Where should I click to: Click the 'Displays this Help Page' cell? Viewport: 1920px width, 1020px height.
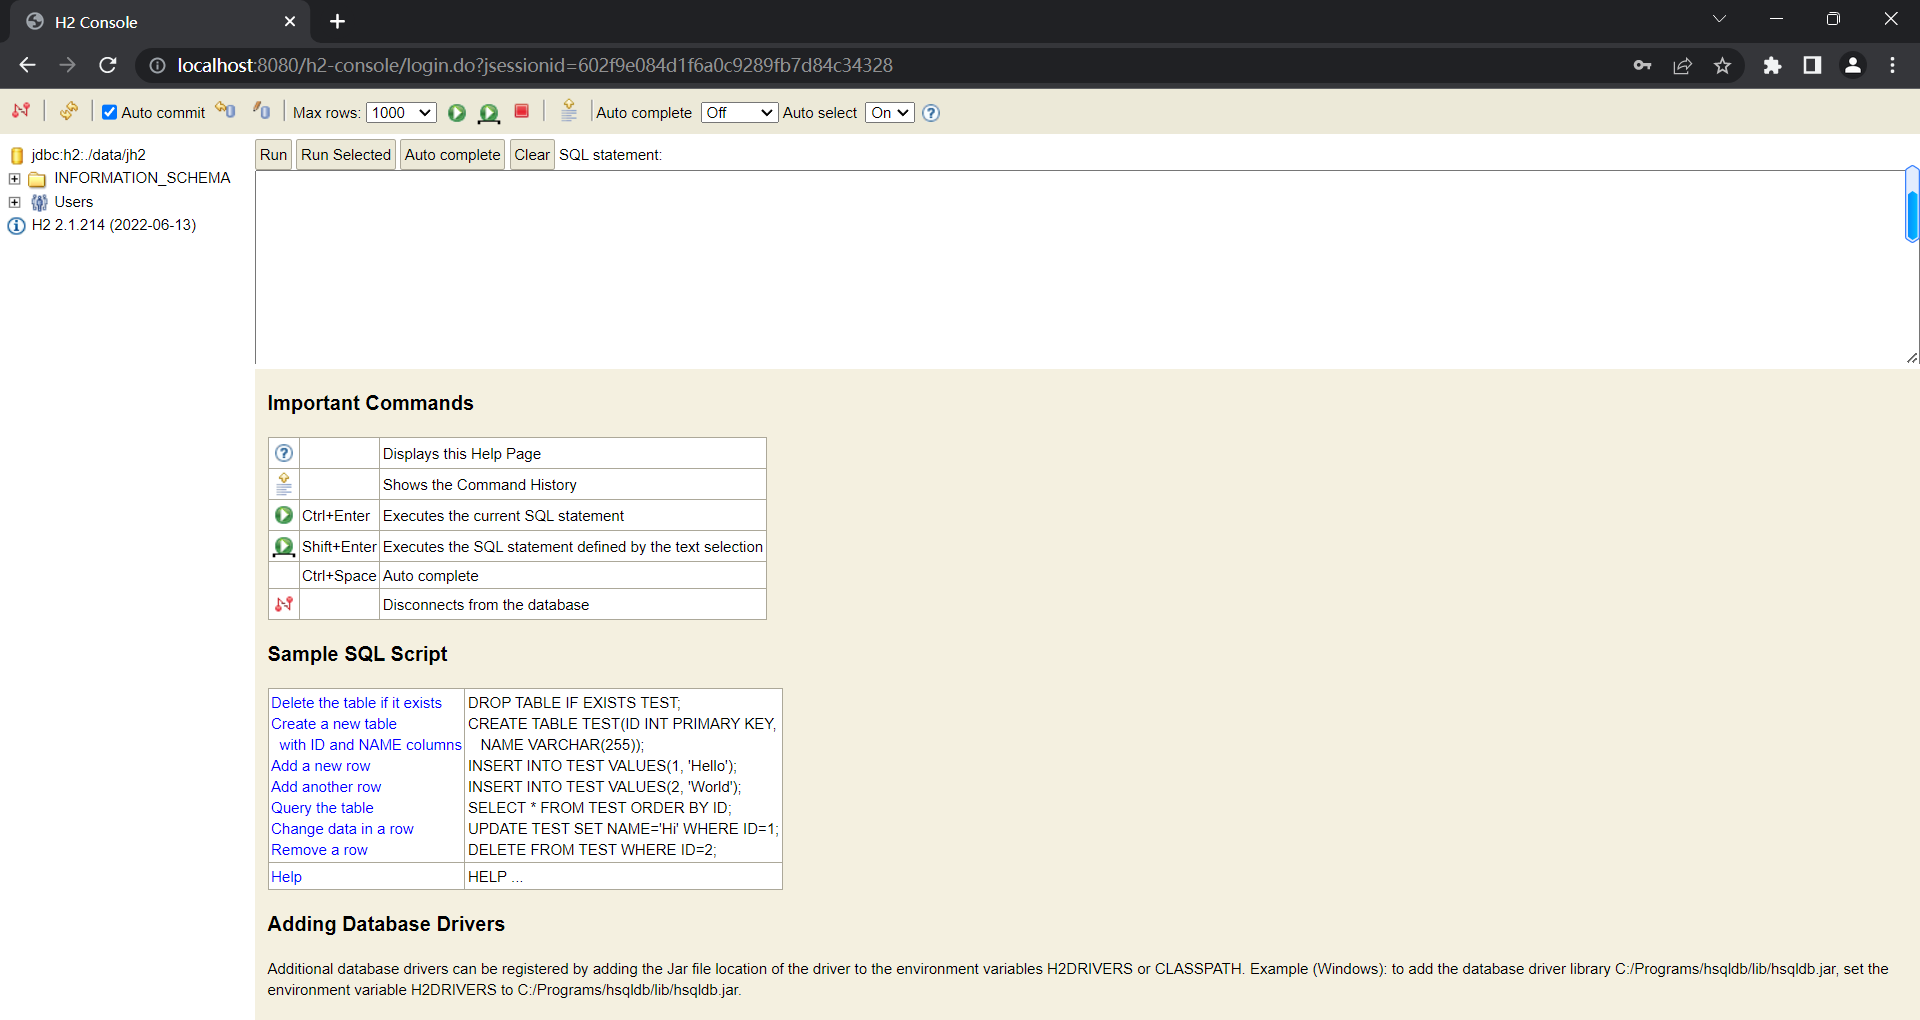(x=573, y=453)
